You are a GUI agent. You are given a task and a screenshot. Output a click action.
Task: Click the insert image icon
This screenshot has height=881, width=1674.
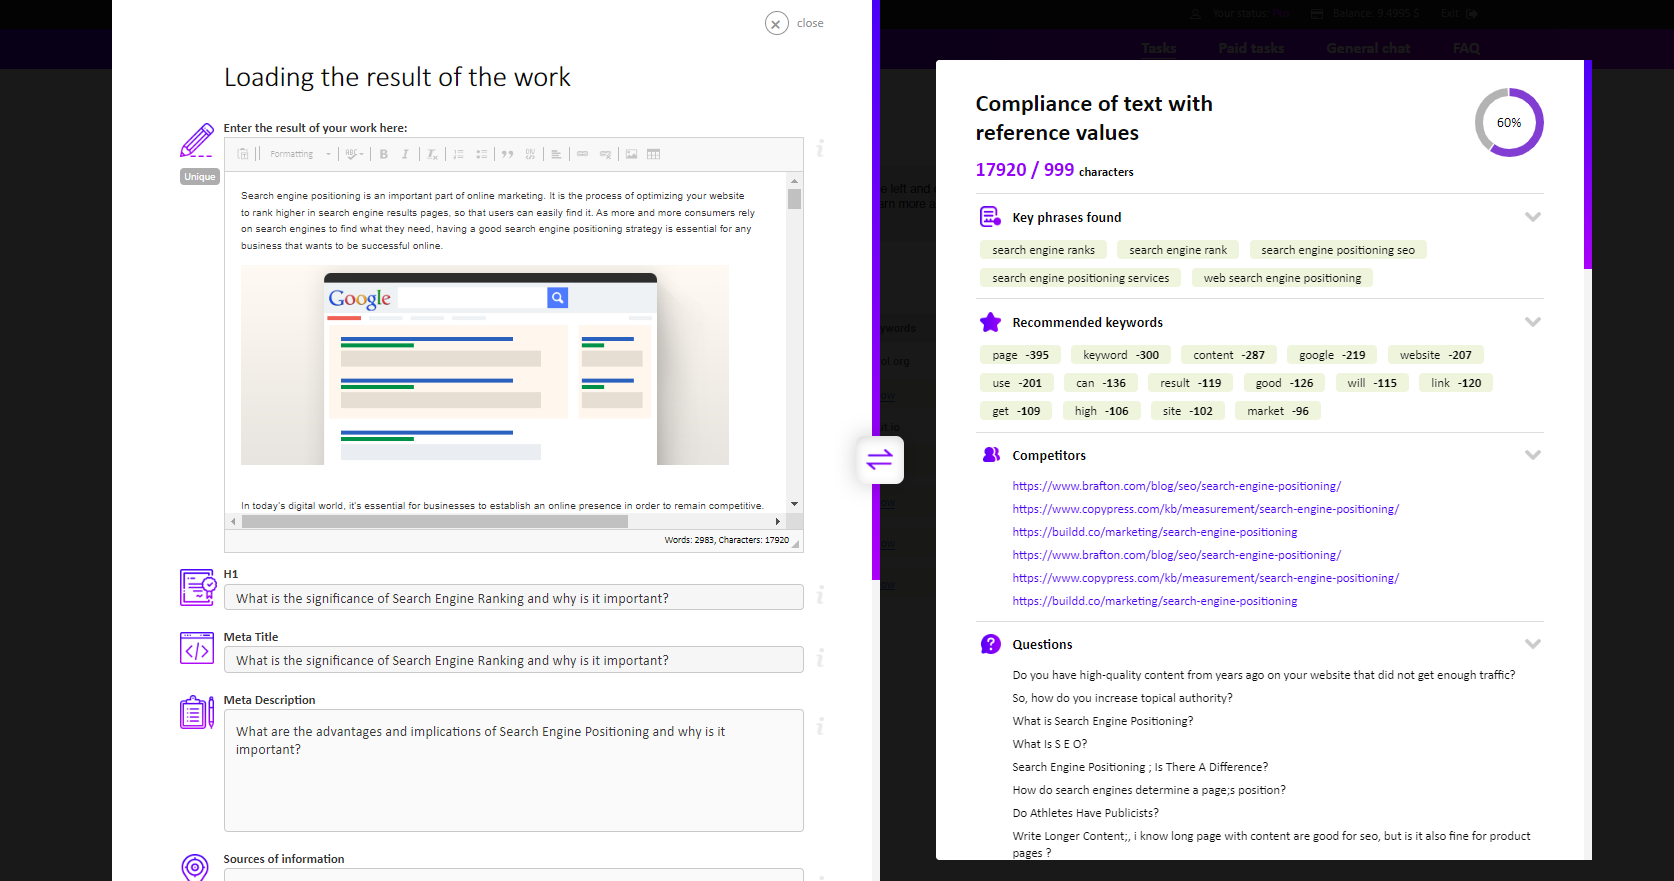[x=631, y=154]
